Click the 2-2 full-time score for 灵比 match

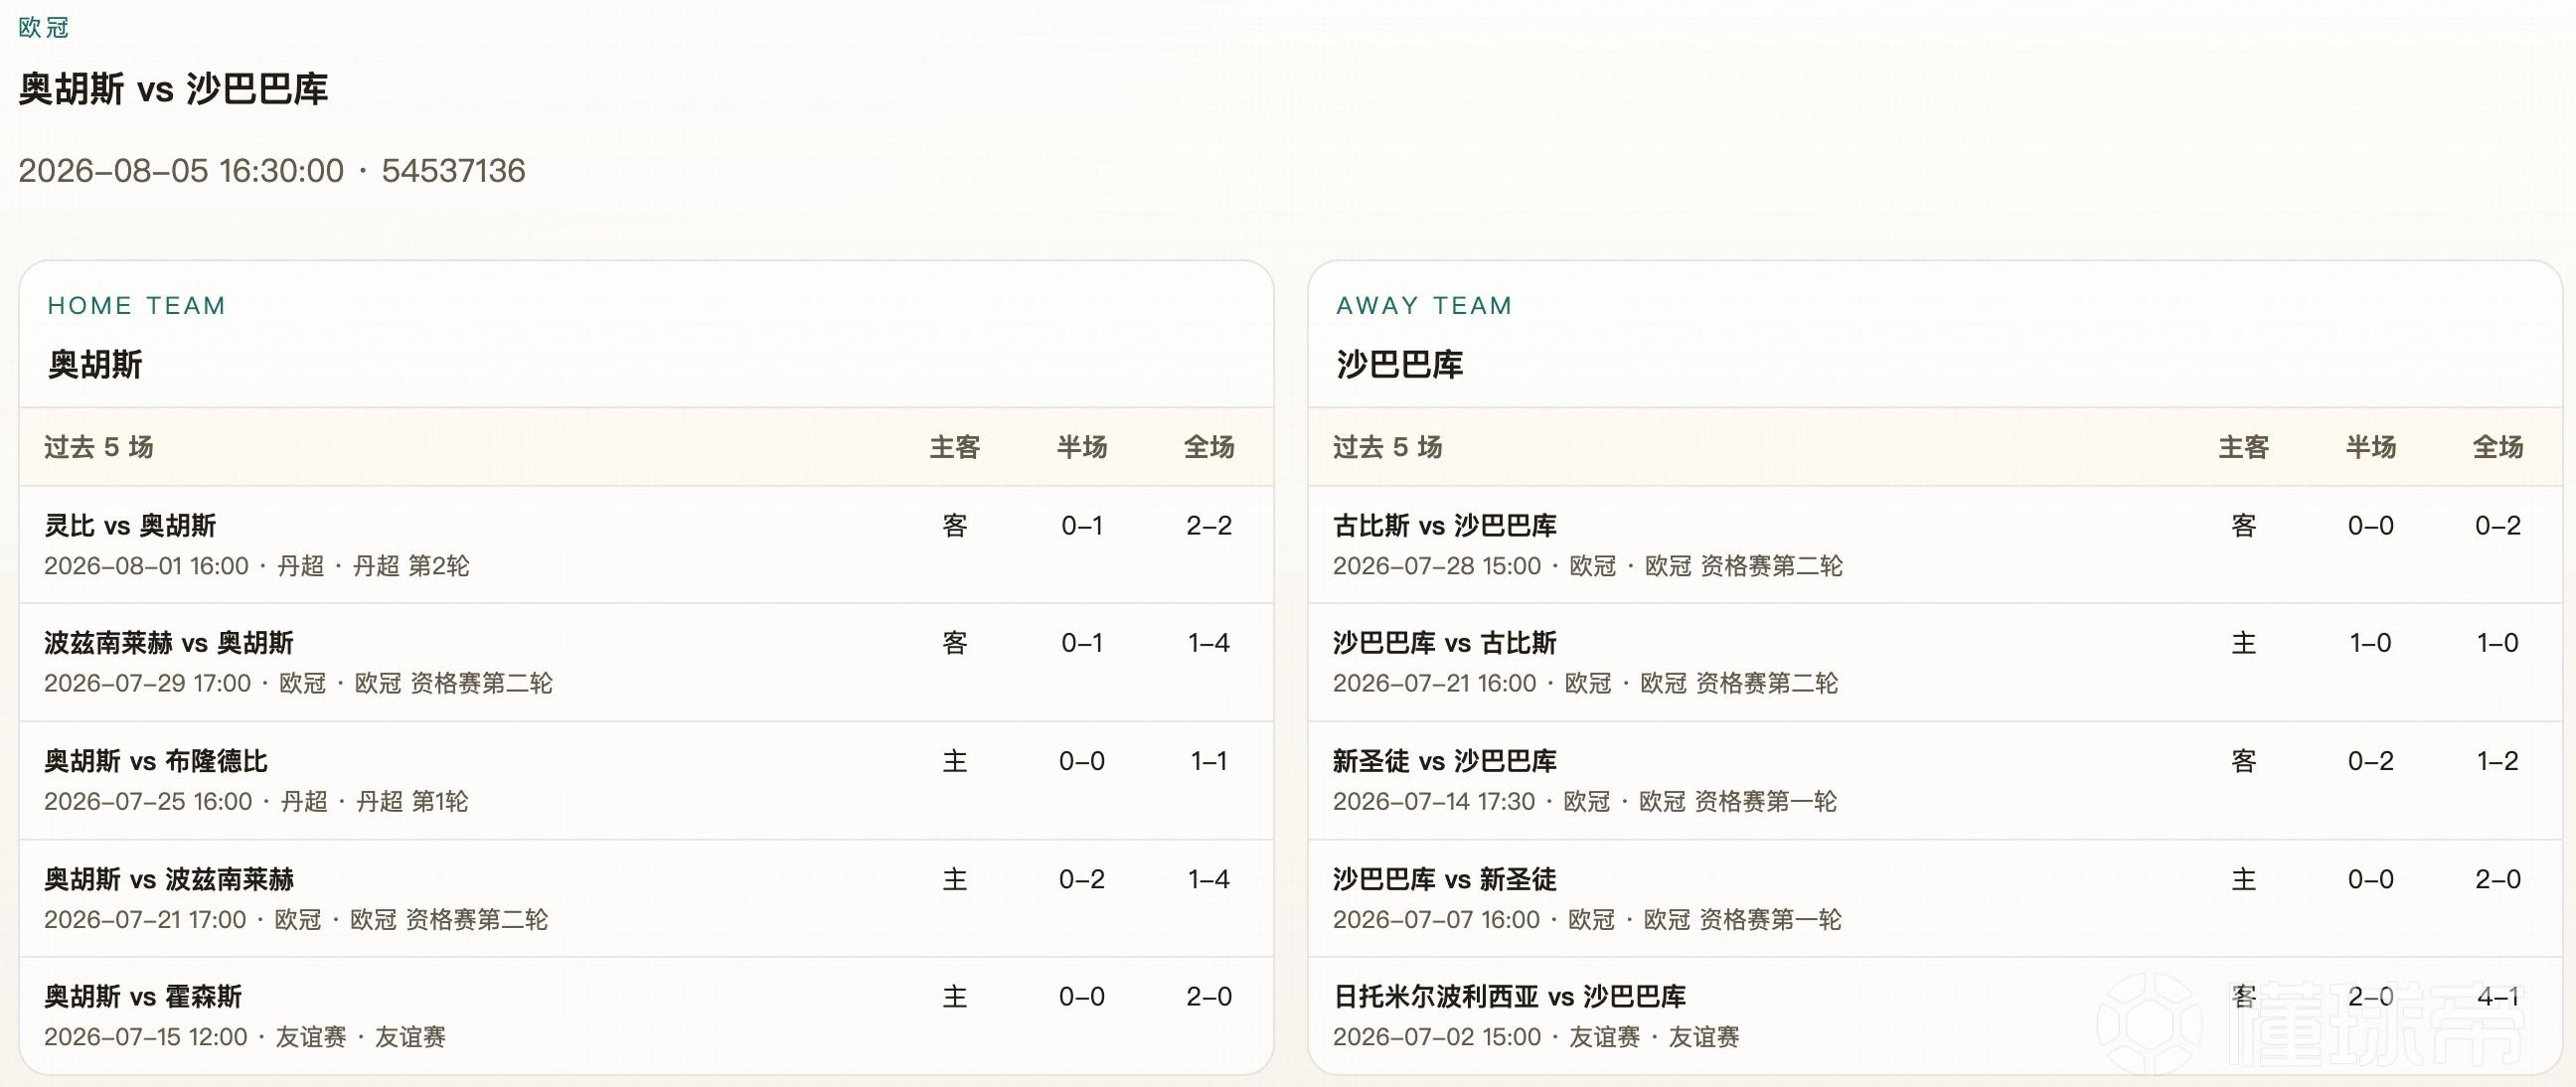click(x=1209, y=525)
